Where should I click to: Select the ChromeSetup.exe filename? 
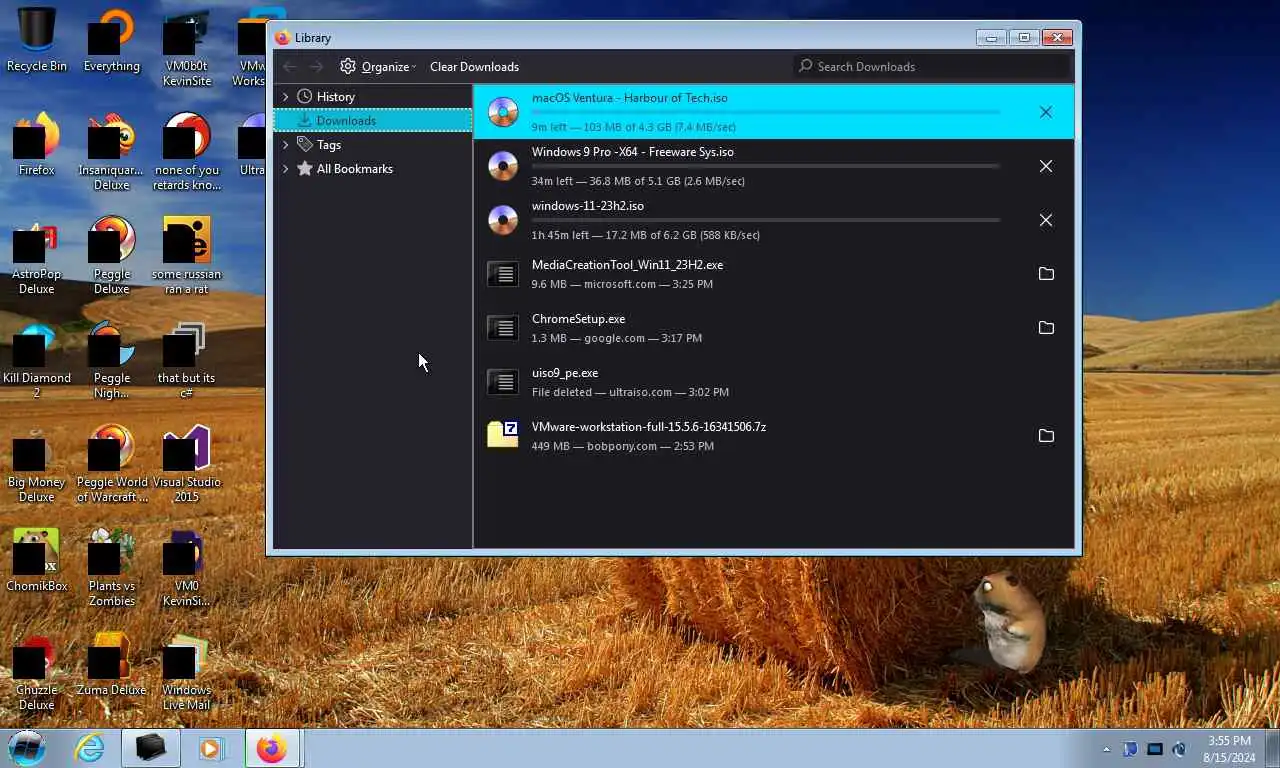pos(578,319)
